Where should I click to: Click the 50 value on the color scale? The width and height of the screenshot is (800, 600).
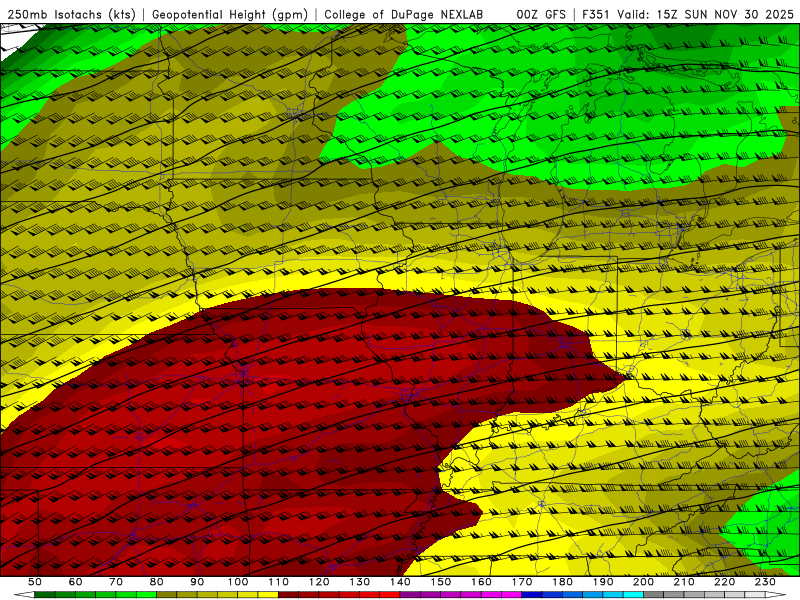35,582
